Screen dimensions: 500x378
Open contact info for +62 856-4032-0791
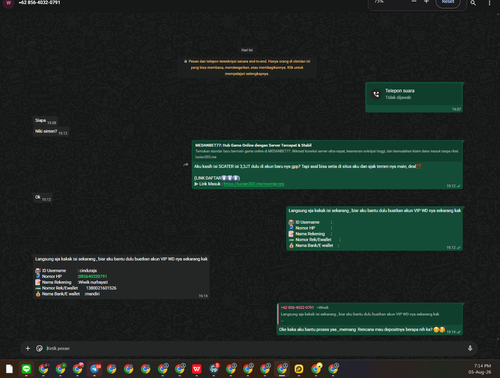pos(39,3)
